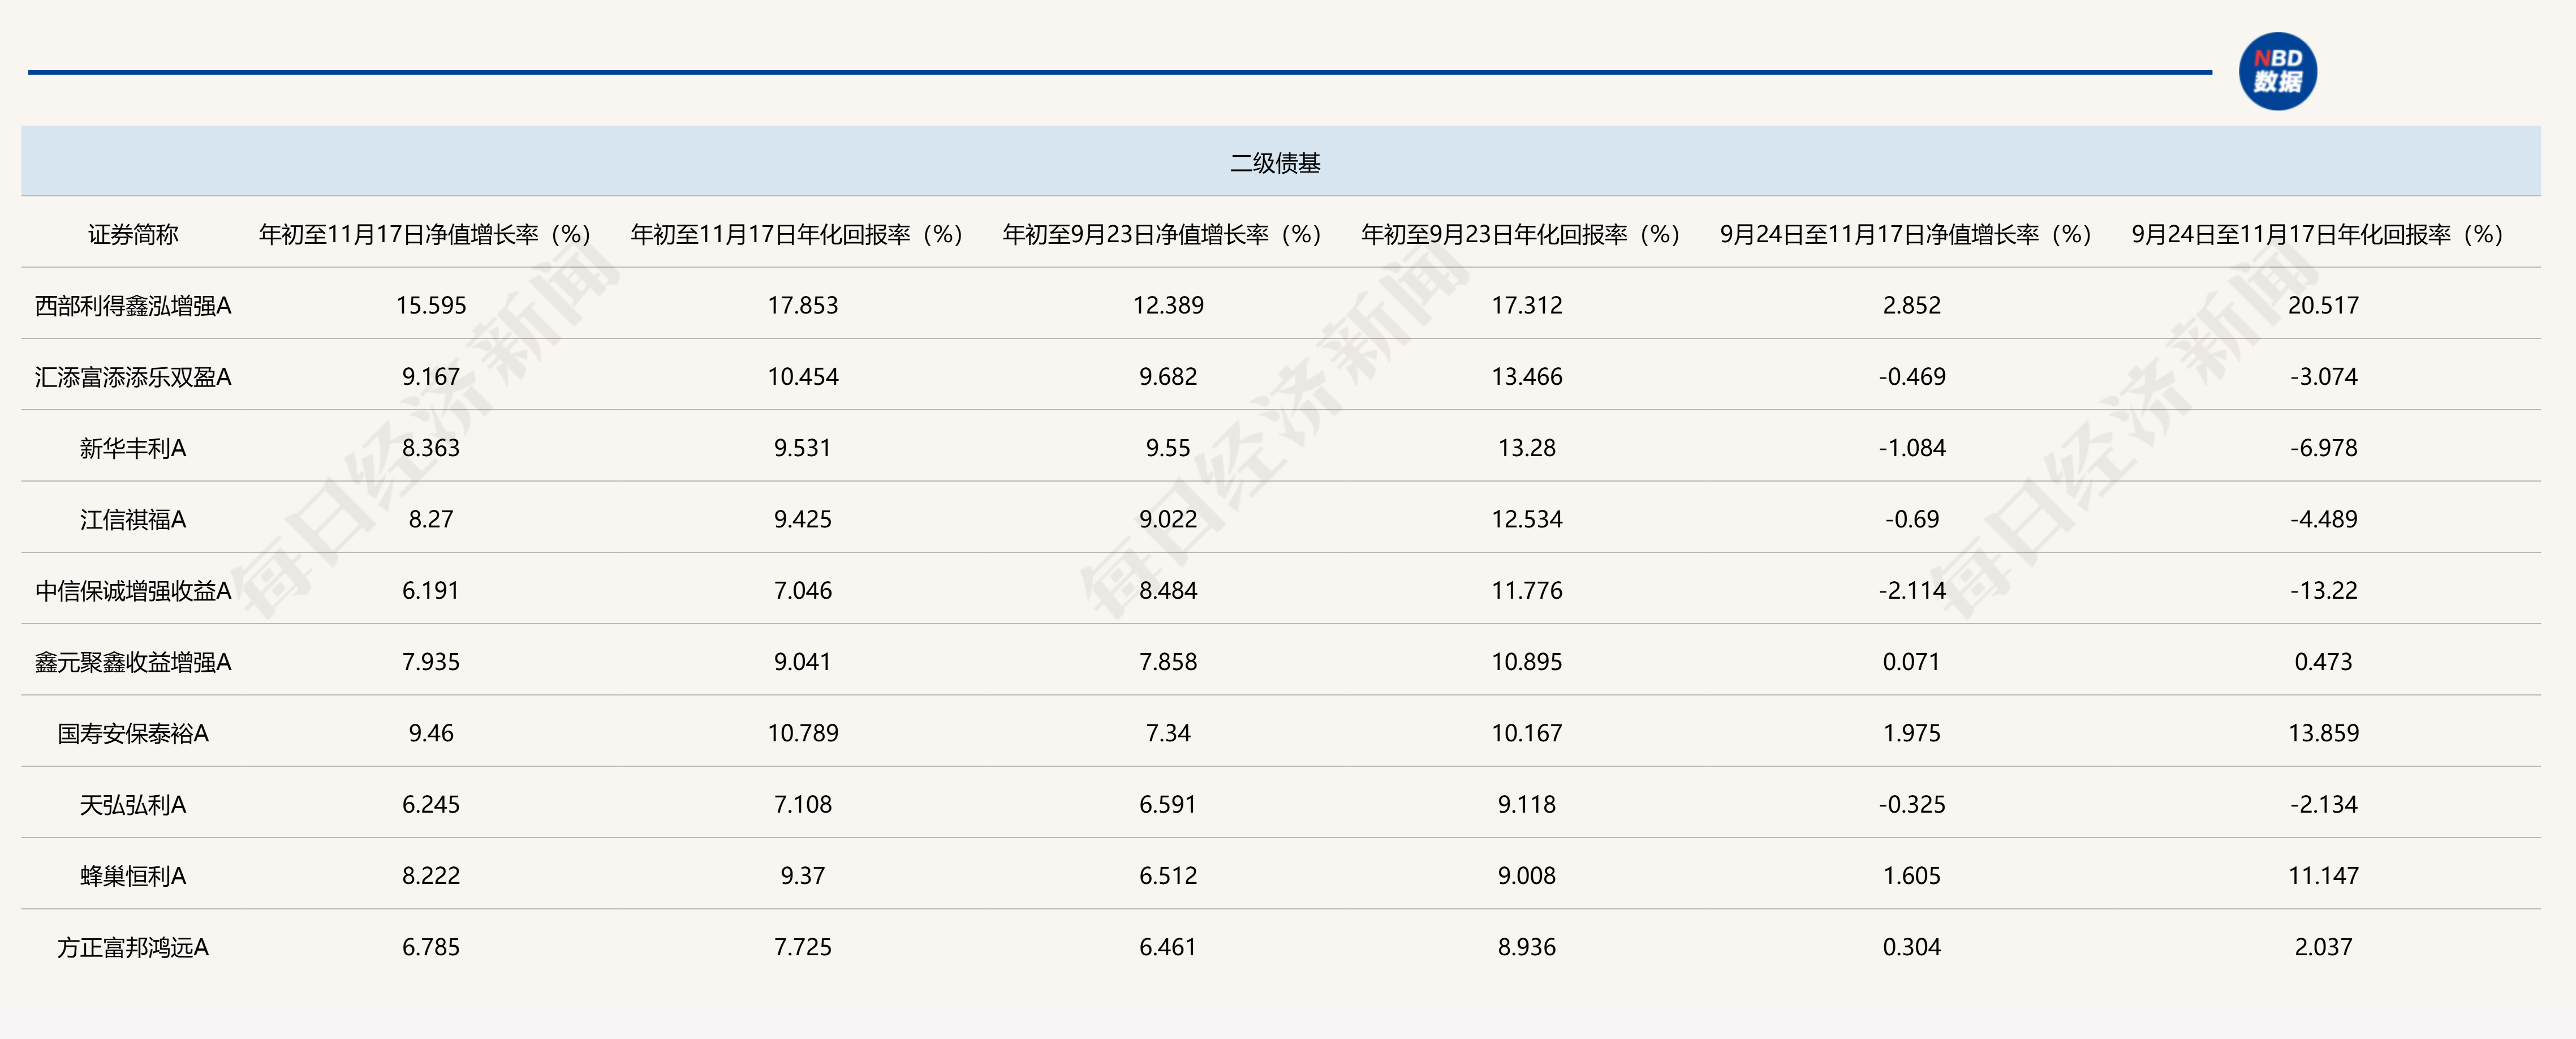
Task: Select the 9月24日至11月17日净值增长率 column header
Action: pos(1906,234)
